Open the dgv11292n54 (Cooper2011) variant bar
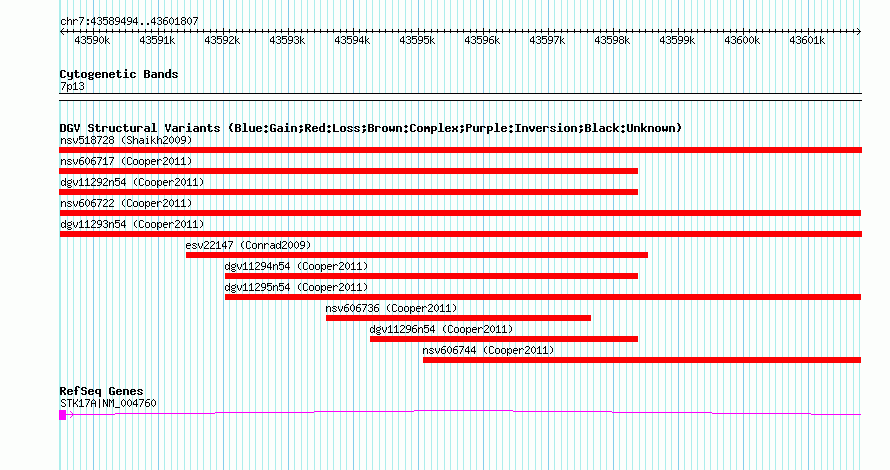Image resolution: width=890 pixels, height=470 pixels. [x=349, y=192]
